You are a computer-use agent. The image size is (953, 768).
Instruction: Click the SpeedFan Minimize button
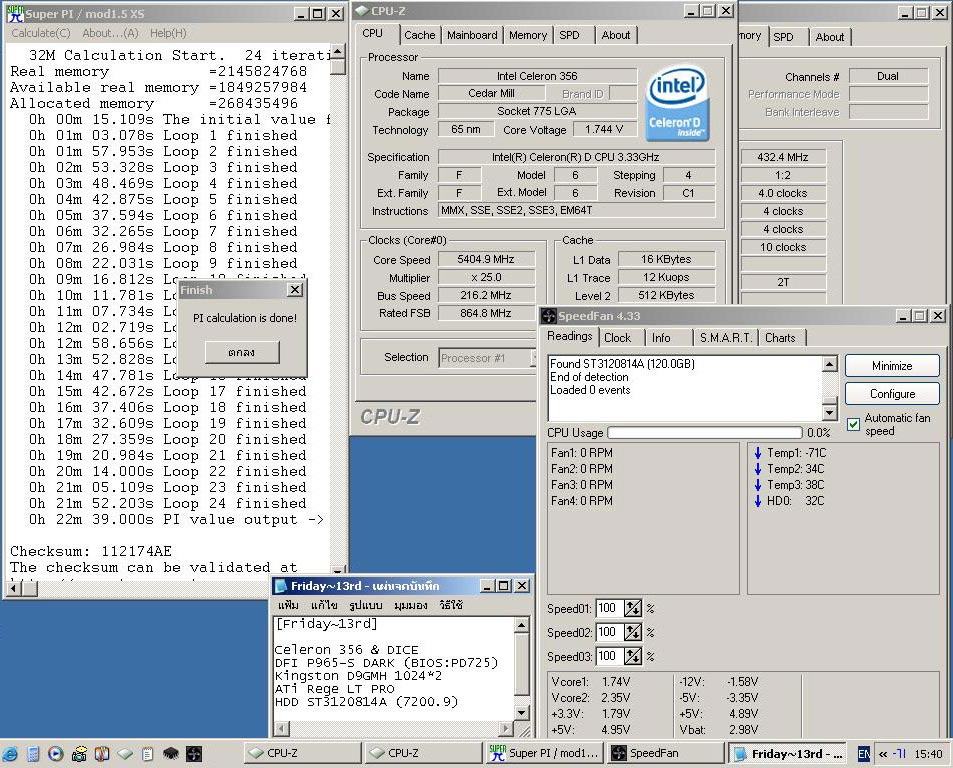click(x=892, y=366)
